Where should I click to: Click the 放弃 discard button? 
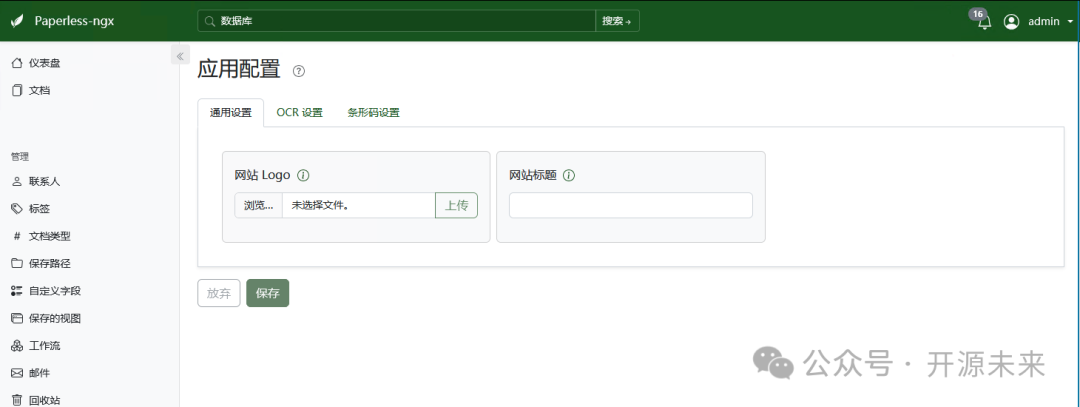pyautogui.click(x=219, y=293)
